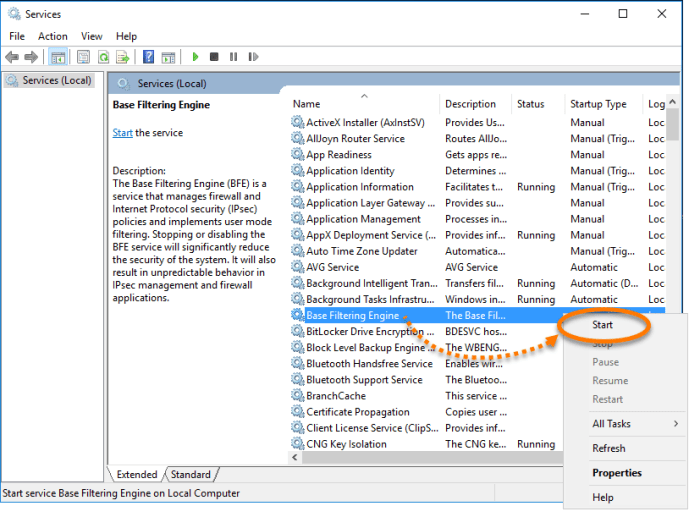Screen dimensions: 700x517
Task: Click gear icon of ActiveX Installer service
Action: pyautogui.click(x=297, y=122)
